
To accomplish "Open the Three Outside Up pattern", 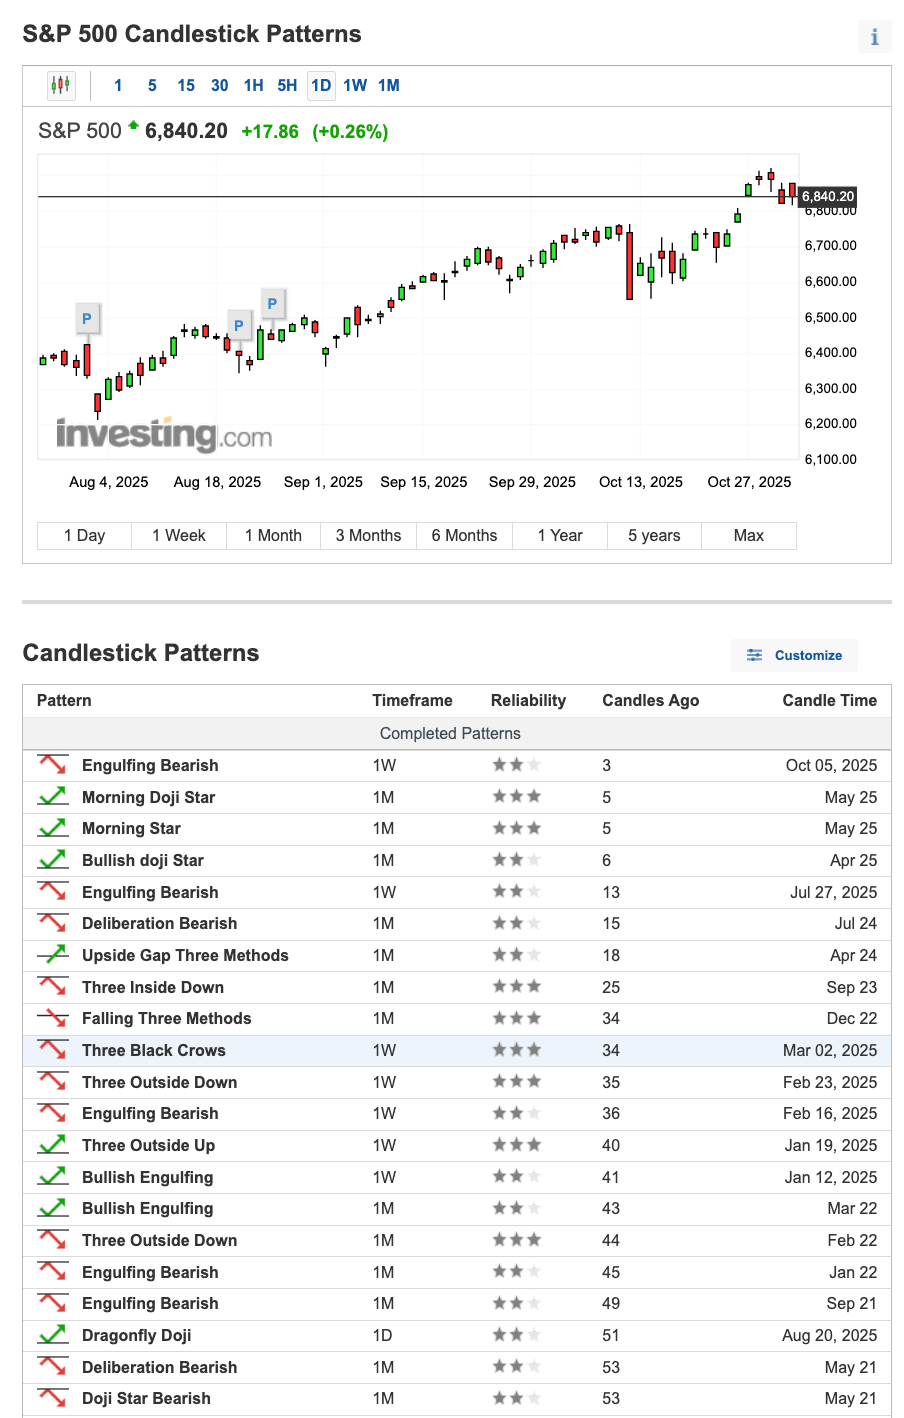I will pyautogui.click(x=148, y=1145).
